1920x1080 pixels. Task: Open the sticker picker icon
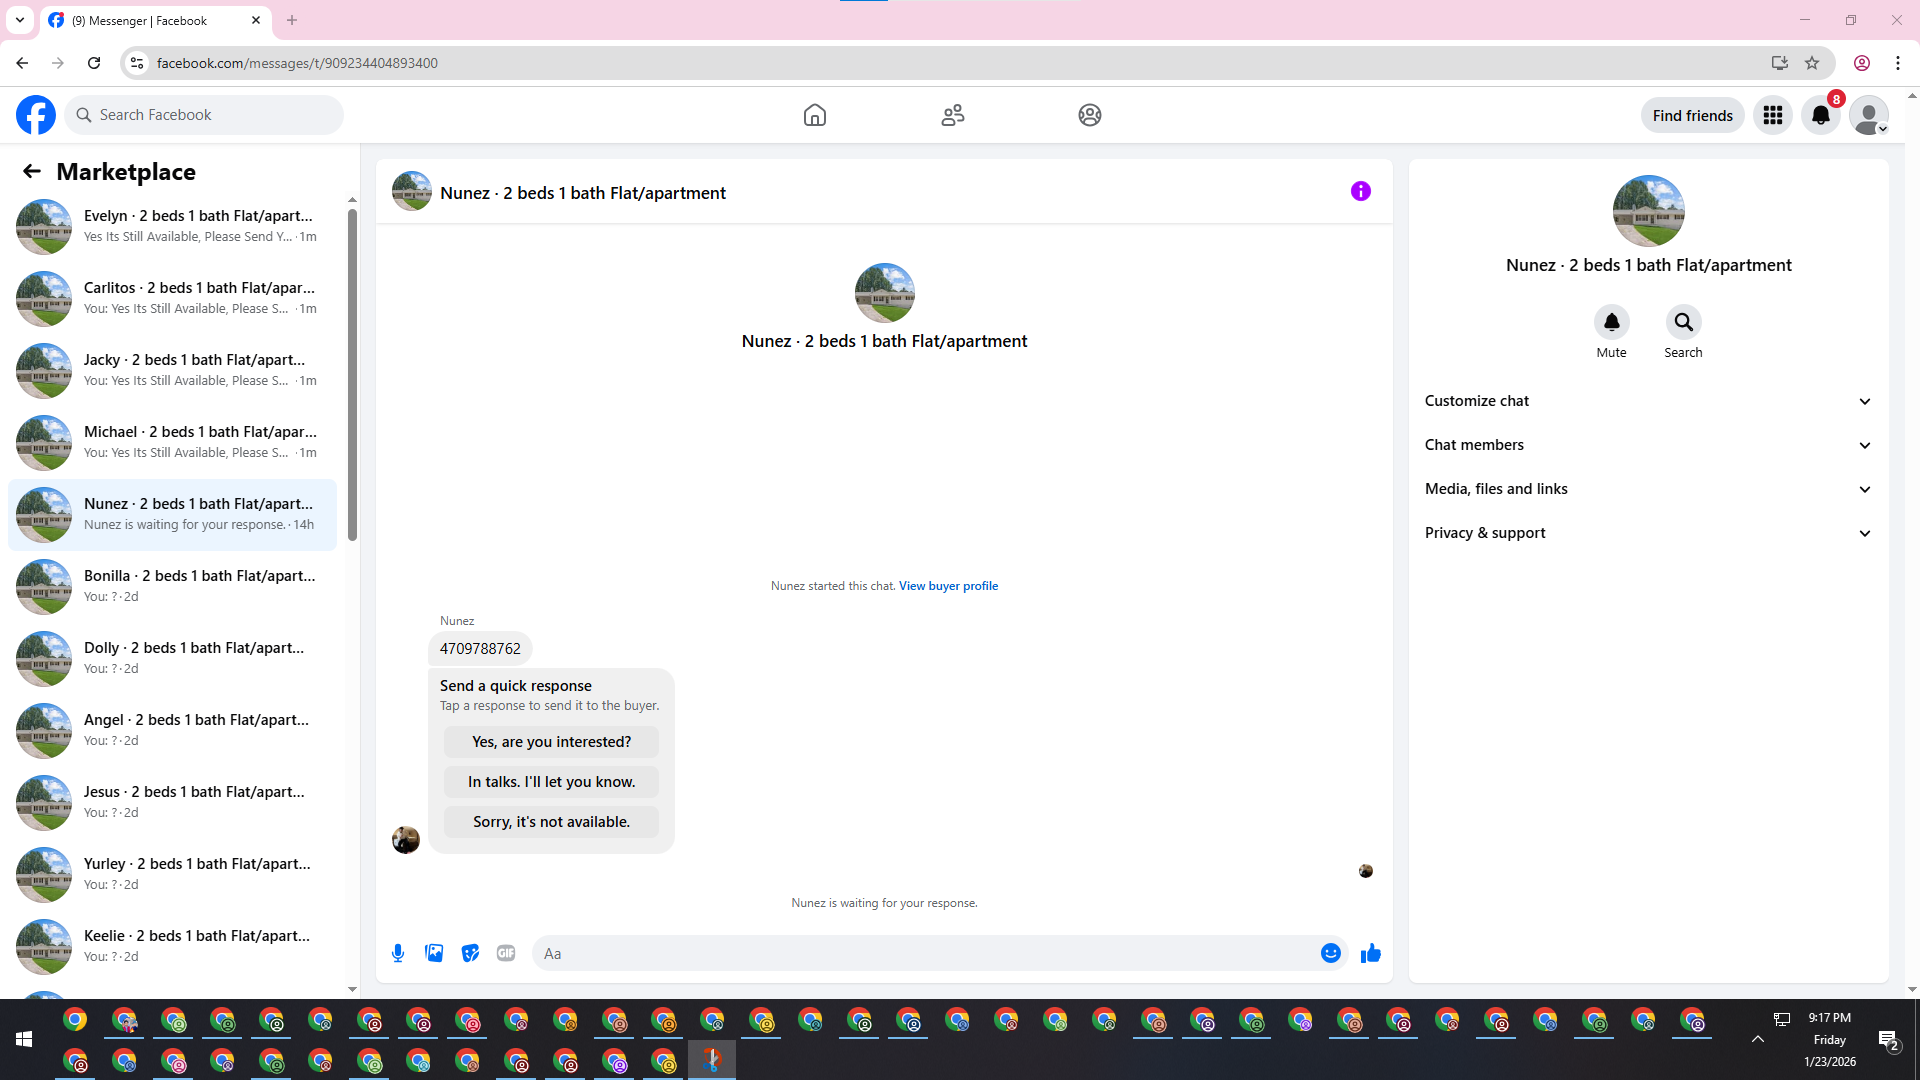point(470,953)
